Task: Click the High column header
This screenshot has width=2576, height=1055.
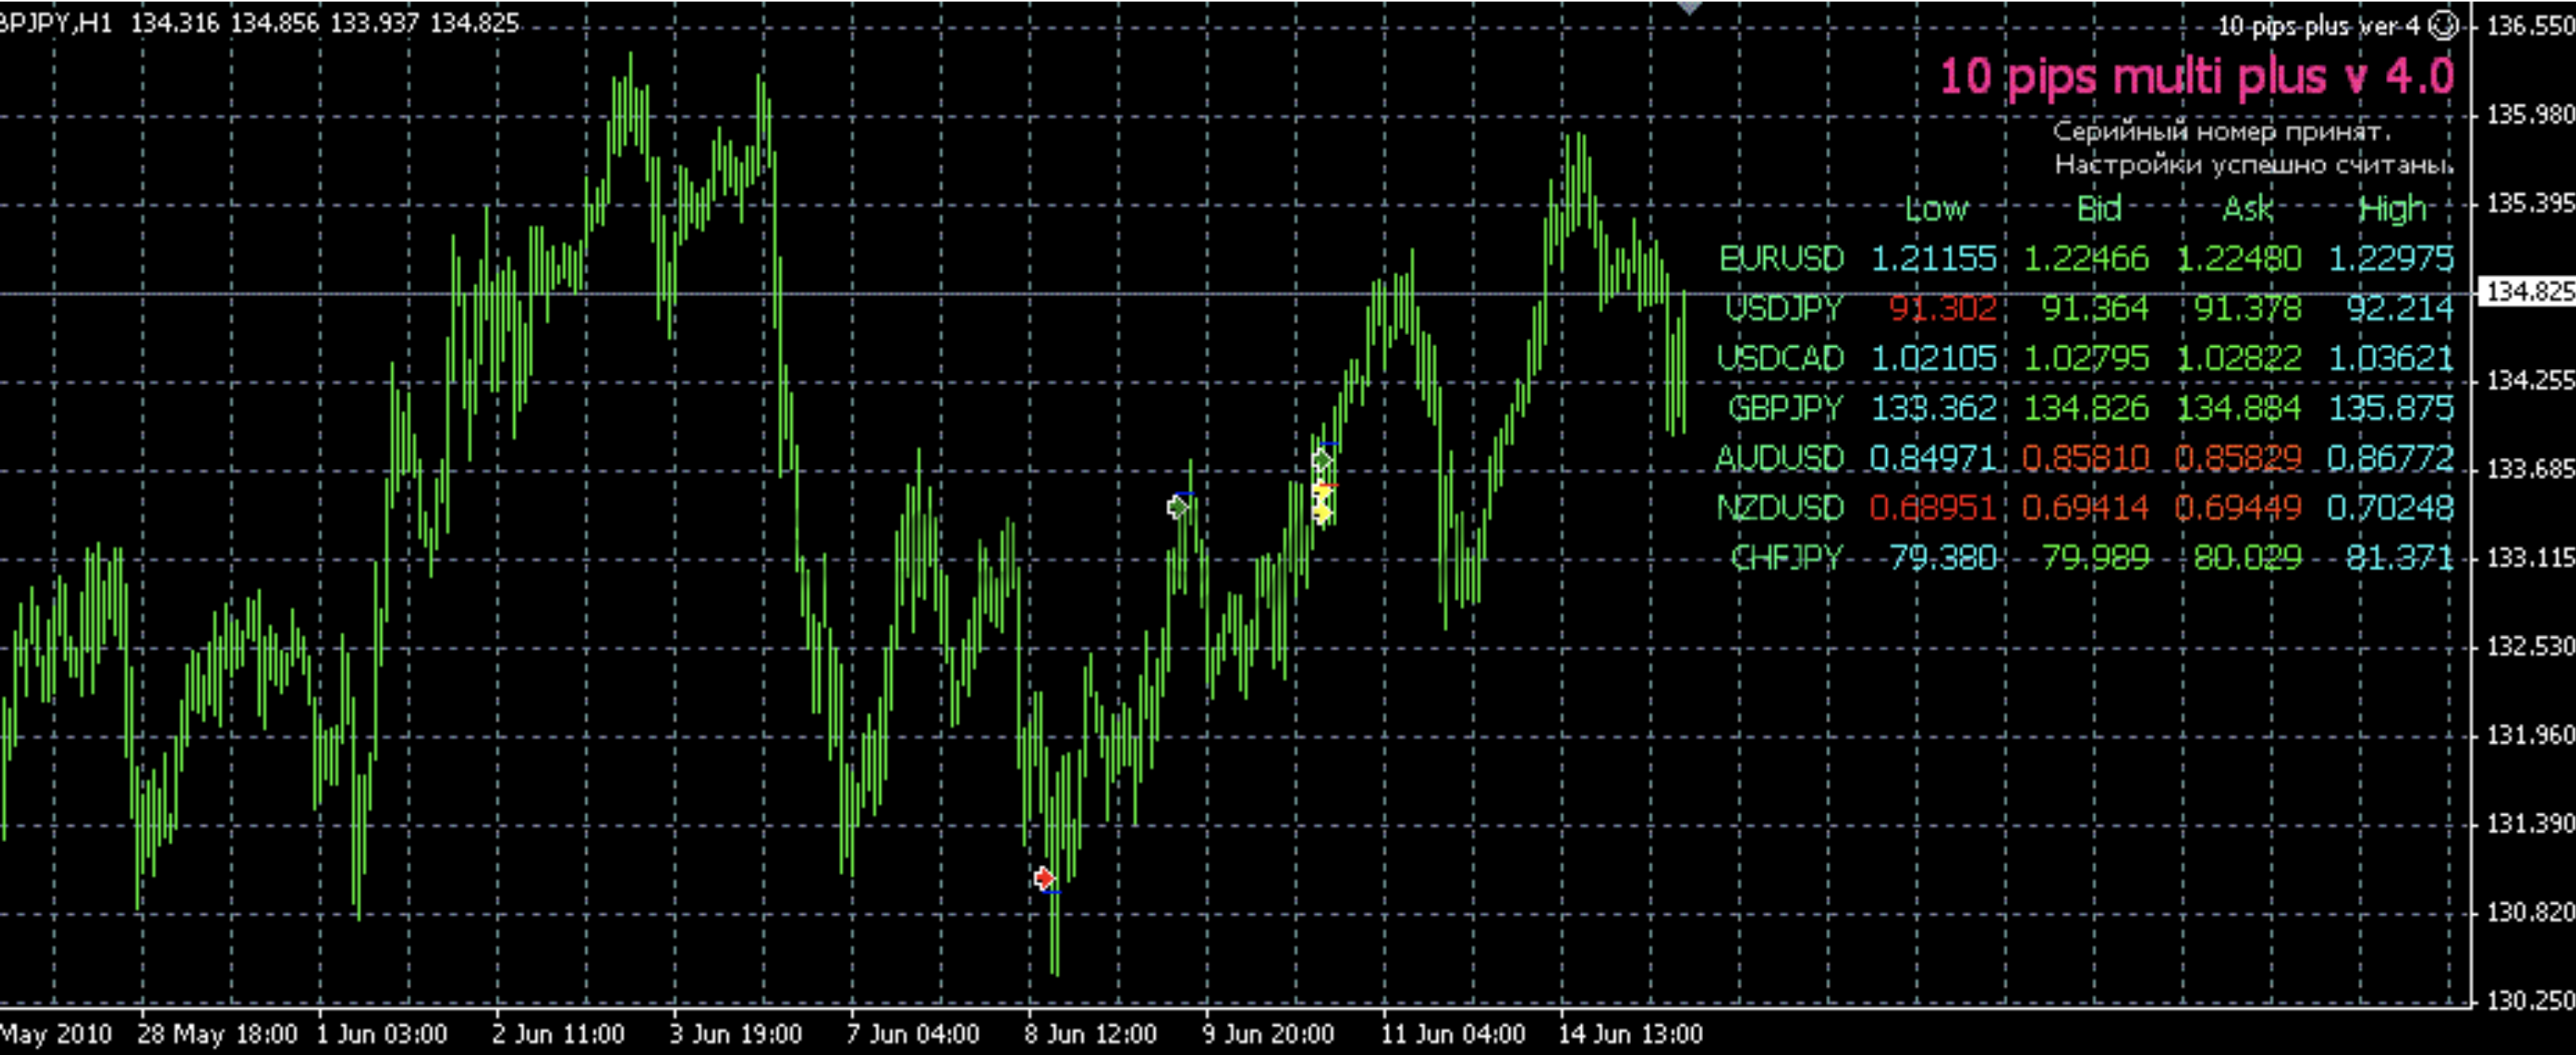Action: point(2392,209)
